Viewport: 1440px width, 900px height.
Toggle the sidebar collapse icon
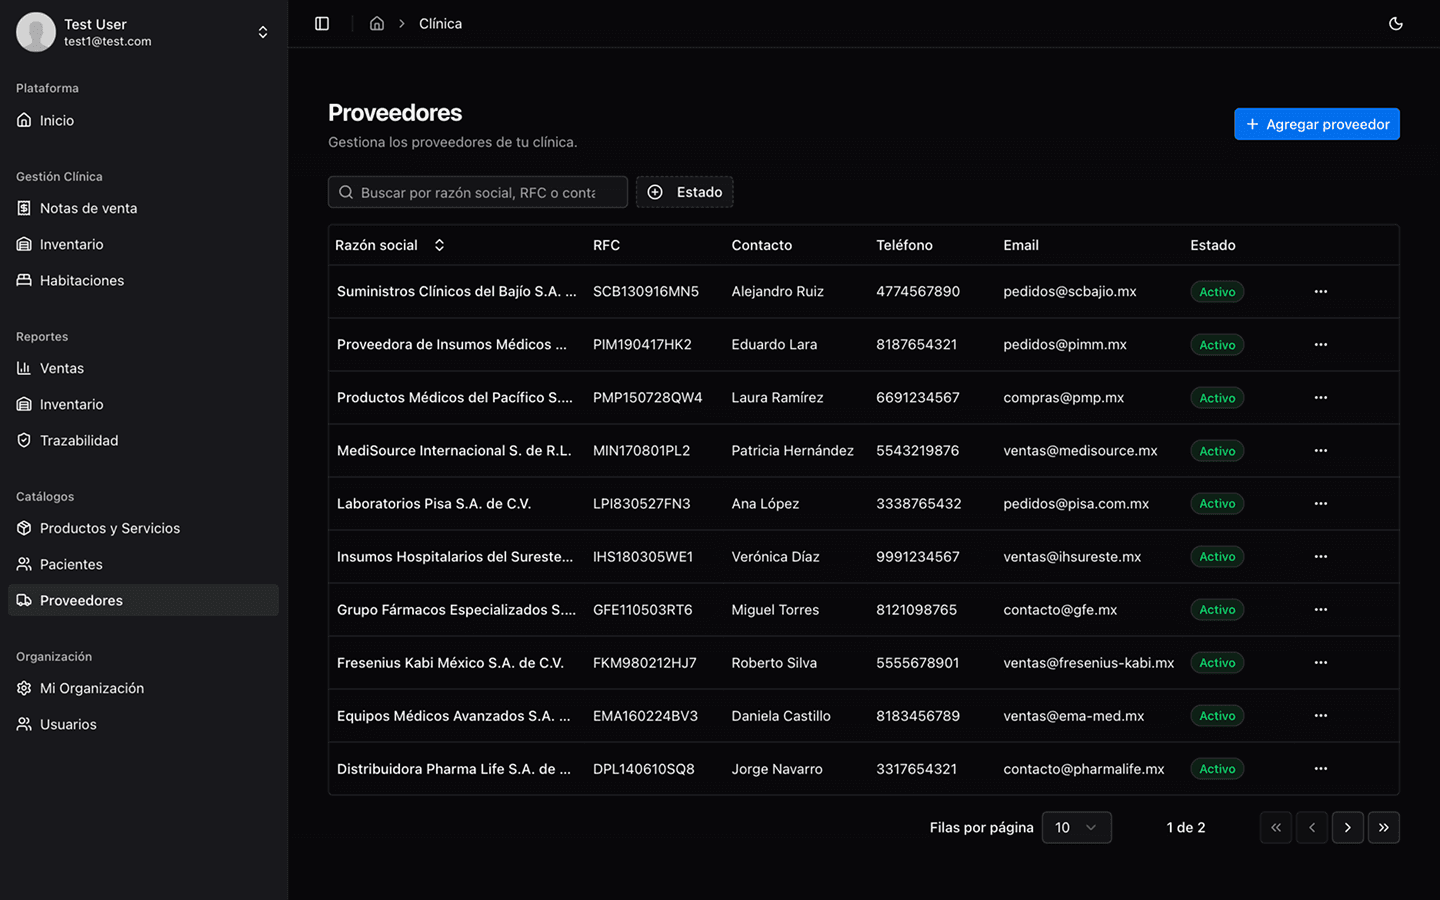[322, 23]
